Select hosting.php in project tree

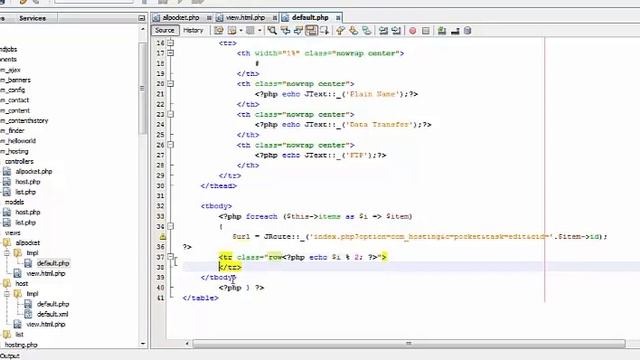(x=21, y=345)
